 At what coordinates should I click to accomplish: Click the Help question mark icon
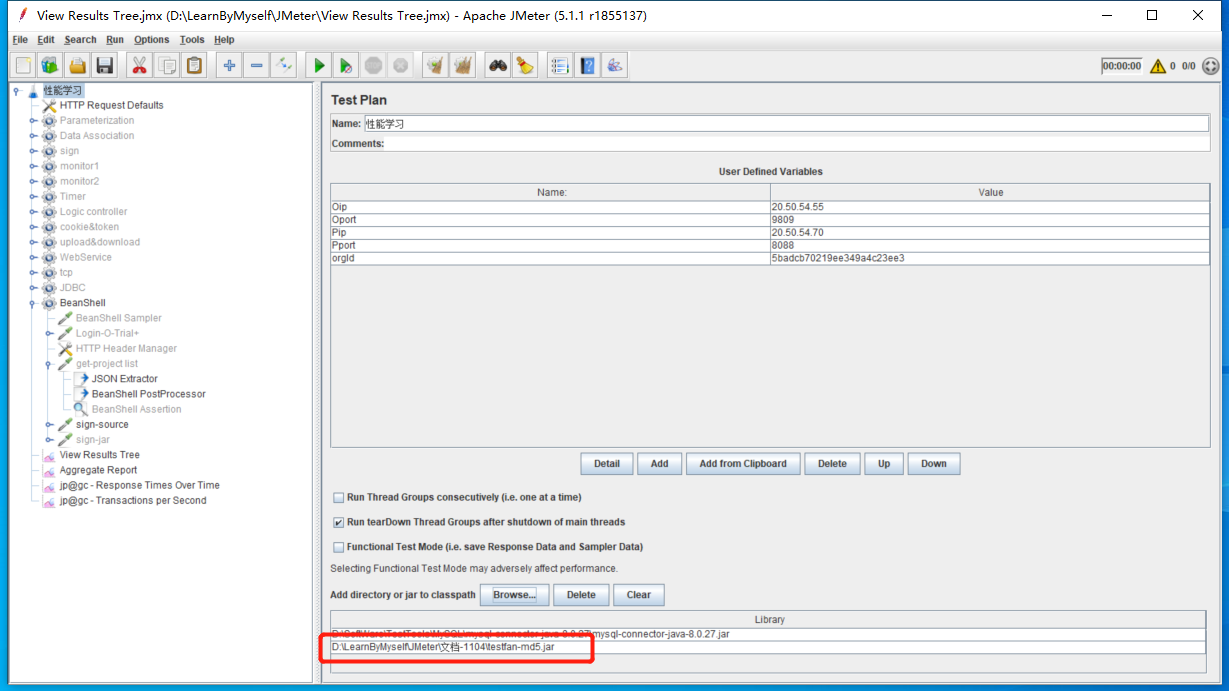coord(587,66)
